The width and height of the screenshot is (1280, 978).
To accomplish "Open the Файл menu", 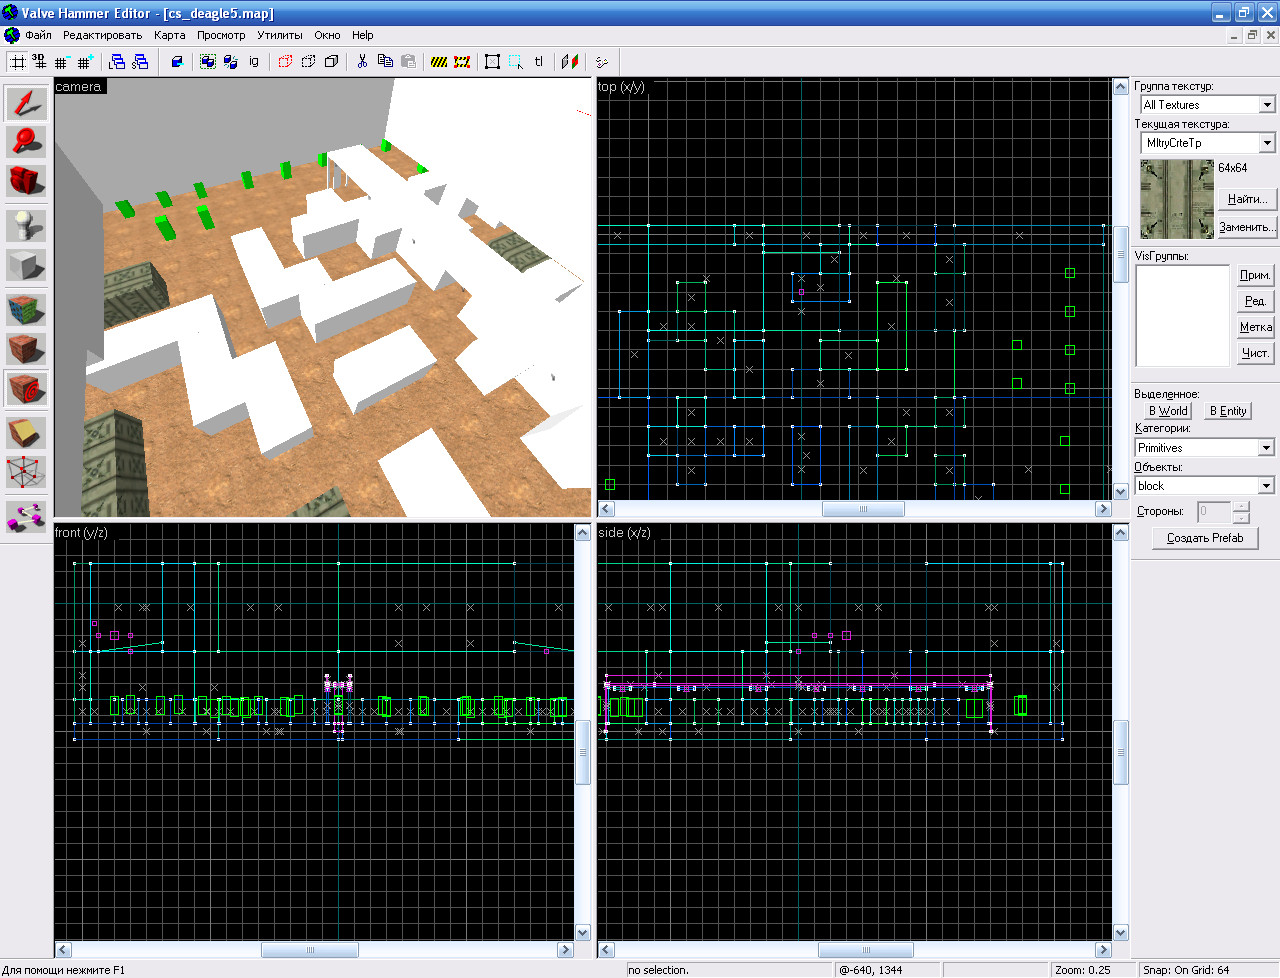I will pyautogui.click(x=38, y=35).
